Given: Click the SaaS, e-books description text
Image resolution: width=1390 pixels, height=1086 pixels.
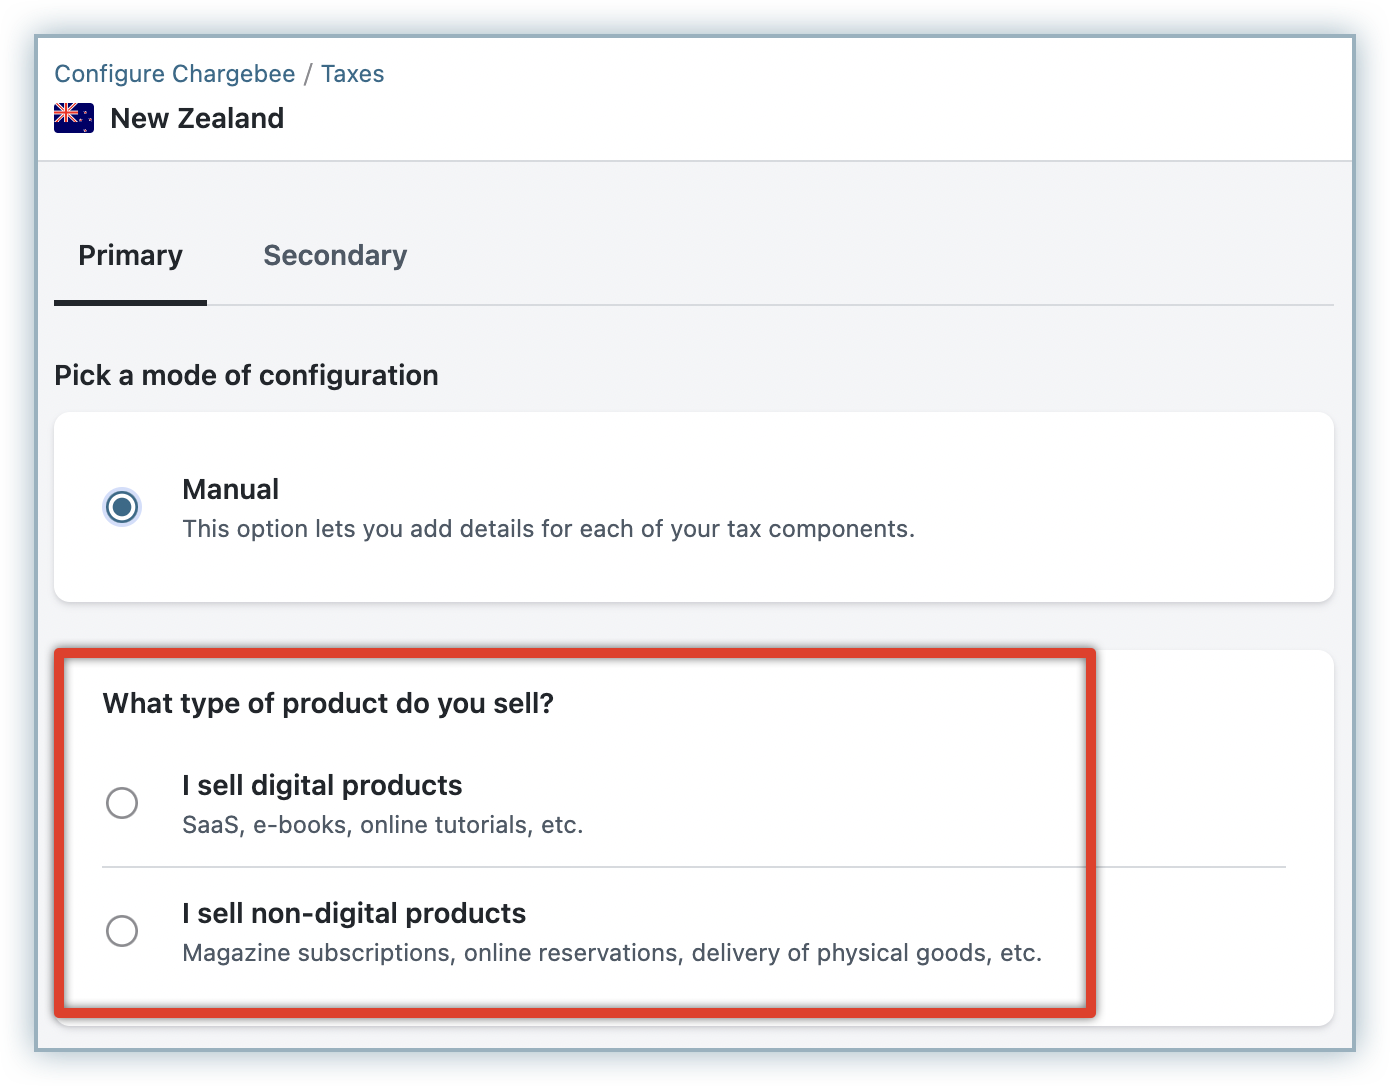Looking at the screenshot, I should tap(382, 825).
